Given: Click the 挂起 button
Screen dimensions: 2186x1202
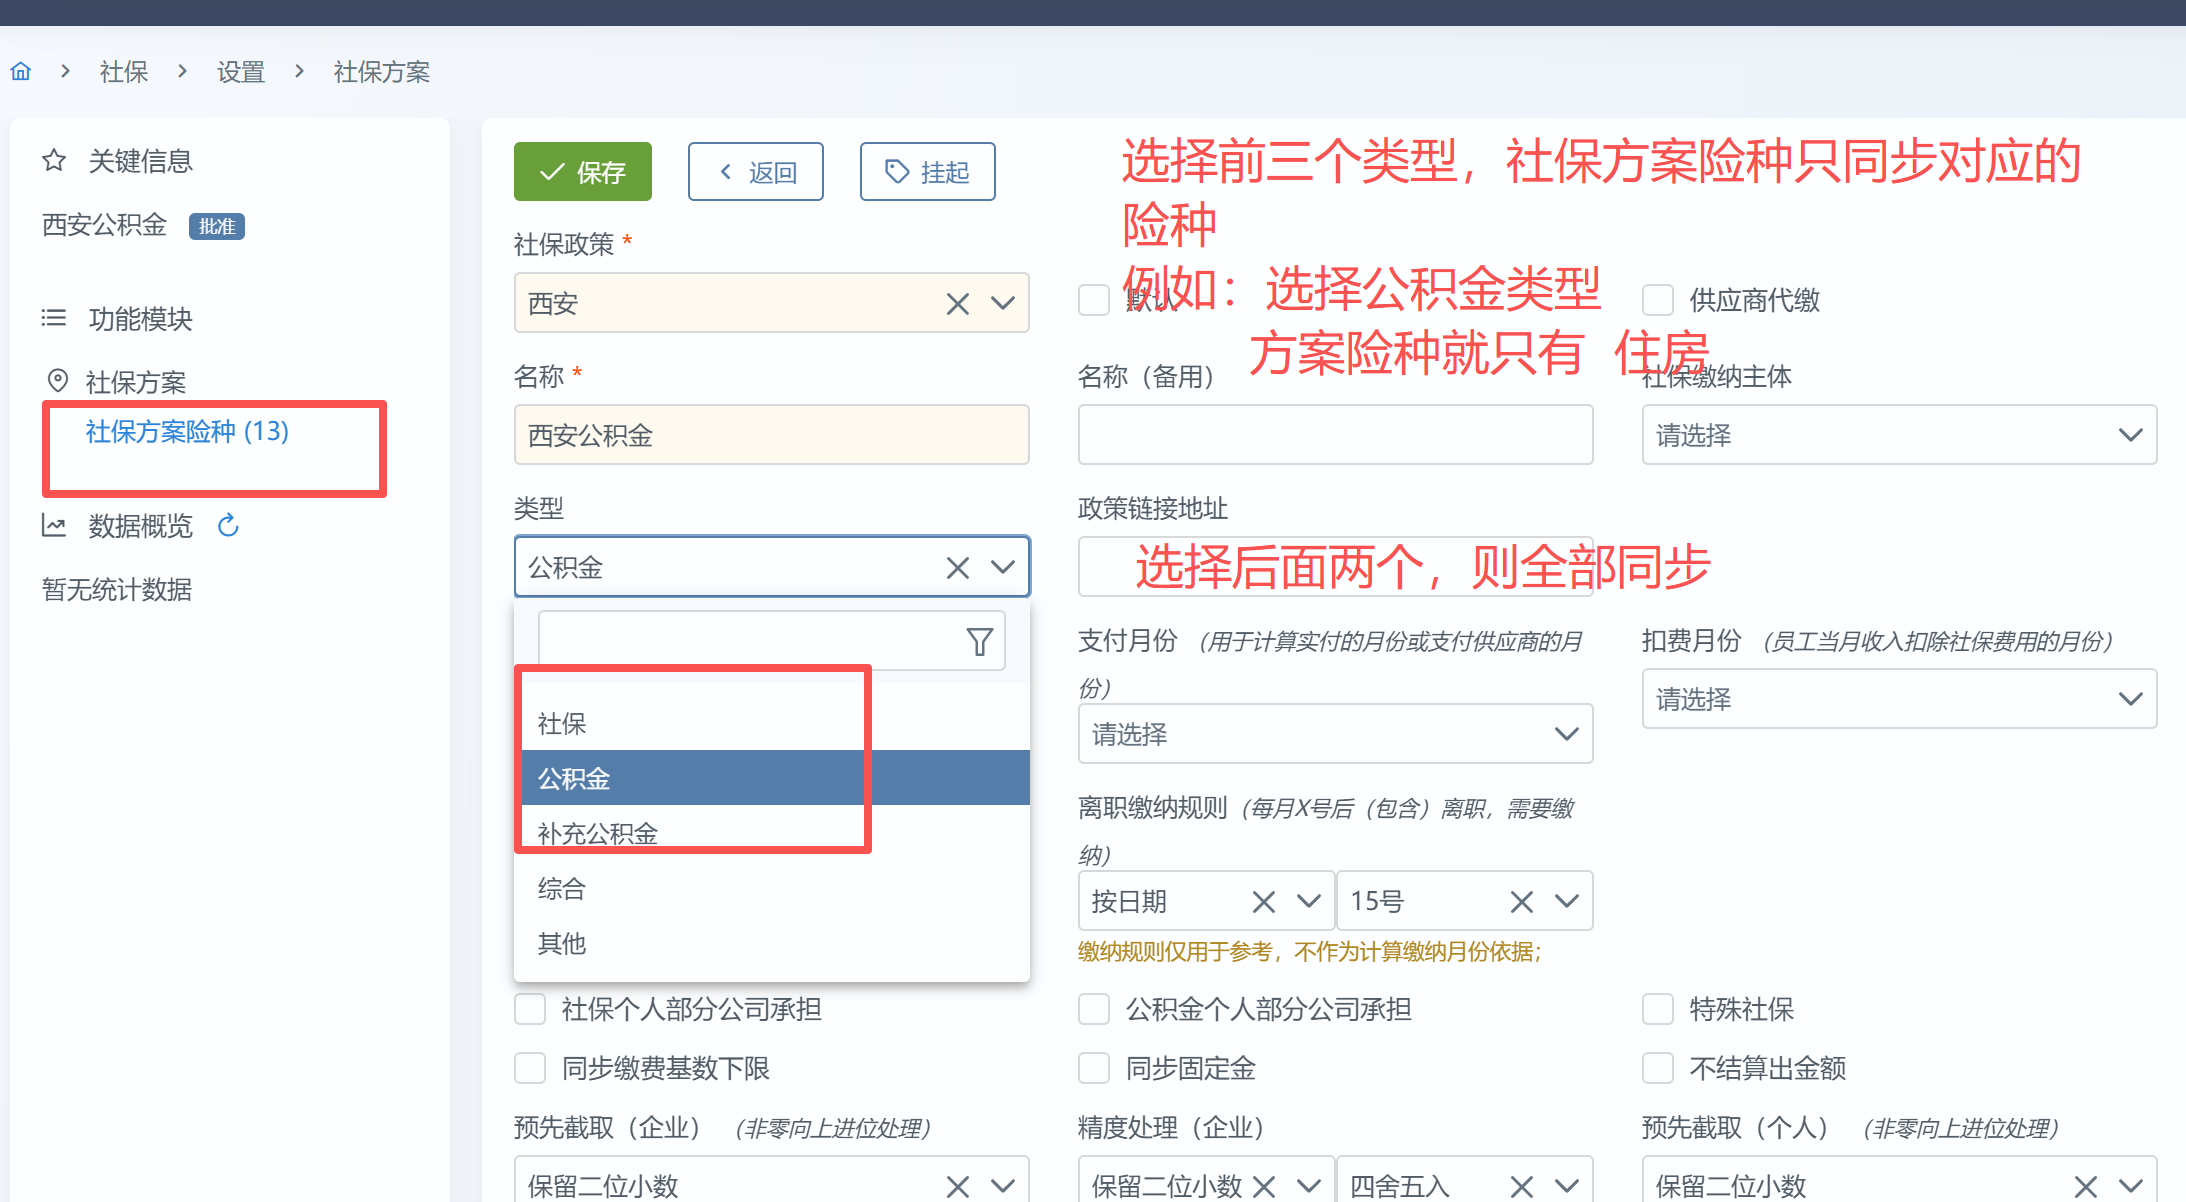Looking at the screenshot, I should point(927,172).
